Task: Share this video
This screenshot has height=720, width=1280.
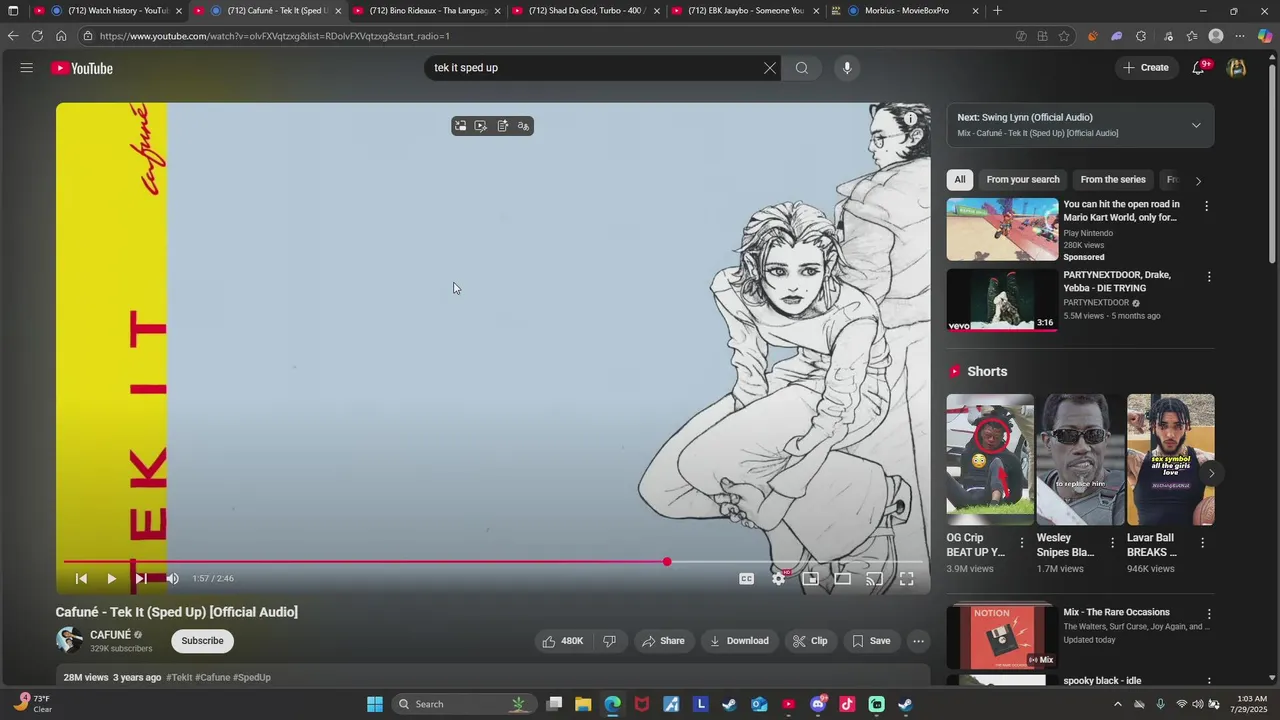Action: (663, 641)
